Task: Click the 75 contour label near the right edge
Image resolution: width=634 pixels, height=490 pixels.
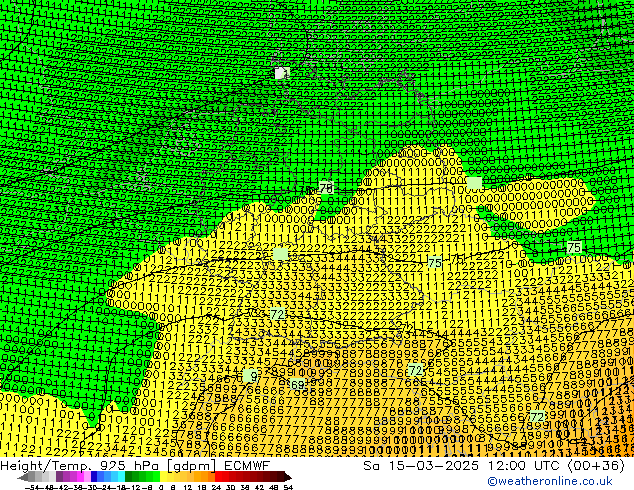Action: [x=574, y=247]
